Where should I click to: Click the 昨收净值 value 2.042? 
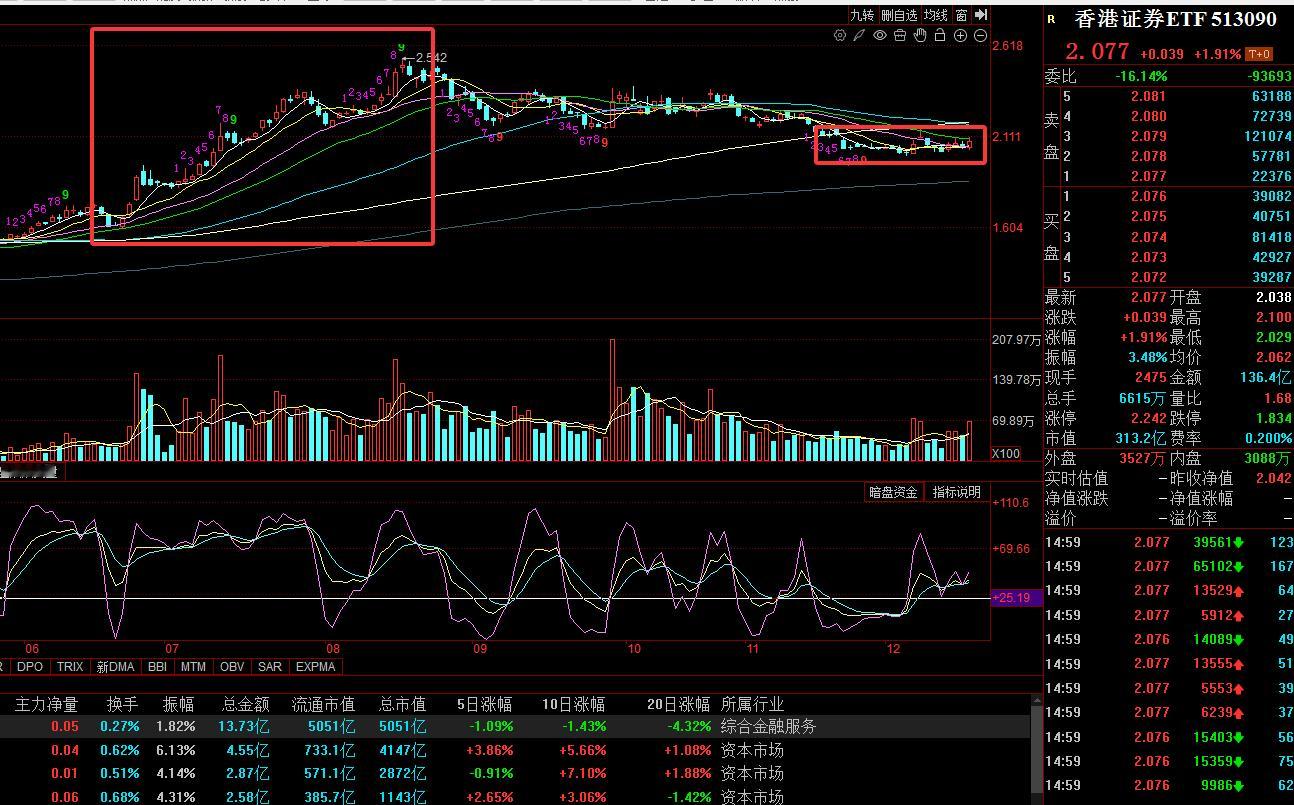1273,478
